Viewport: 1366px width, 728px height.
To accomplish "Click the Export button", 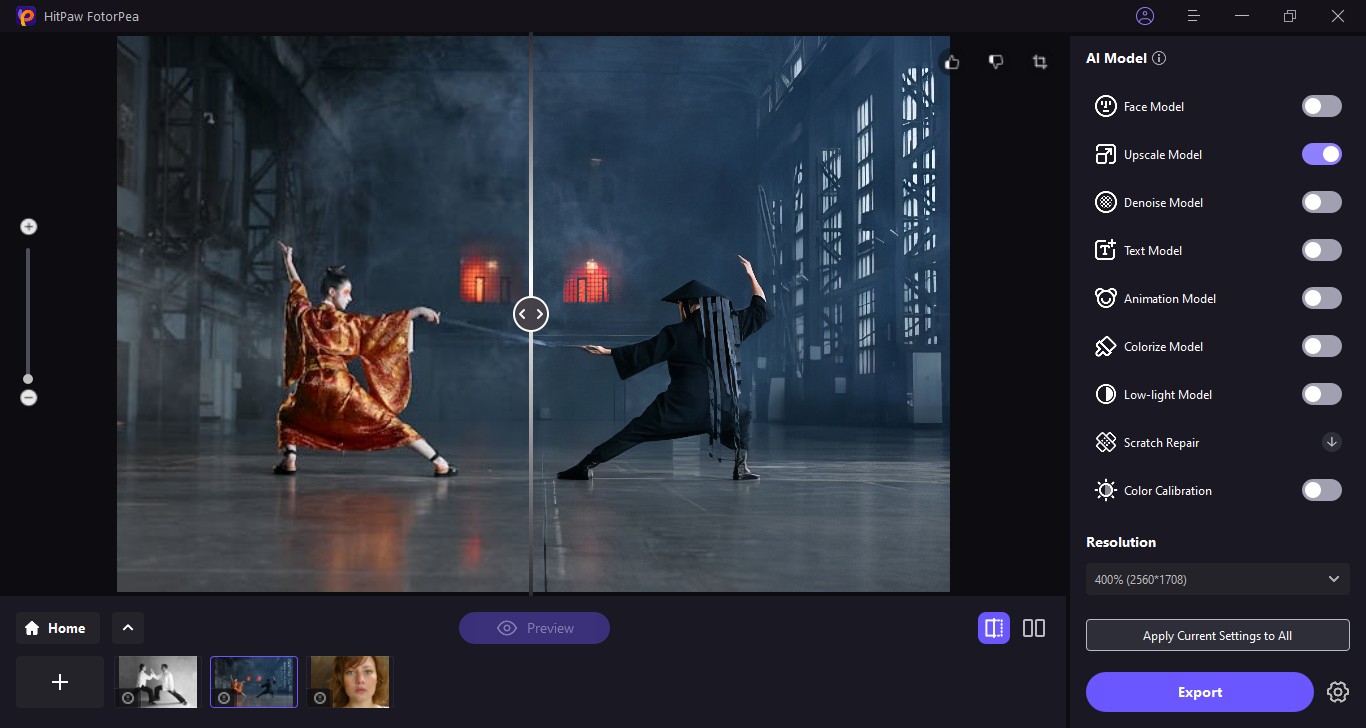I will tap(1200, 692).
